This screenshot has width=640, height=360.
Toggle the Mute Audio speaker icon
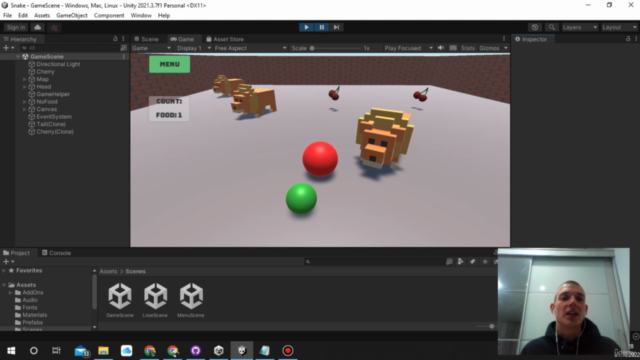(441, 48)
